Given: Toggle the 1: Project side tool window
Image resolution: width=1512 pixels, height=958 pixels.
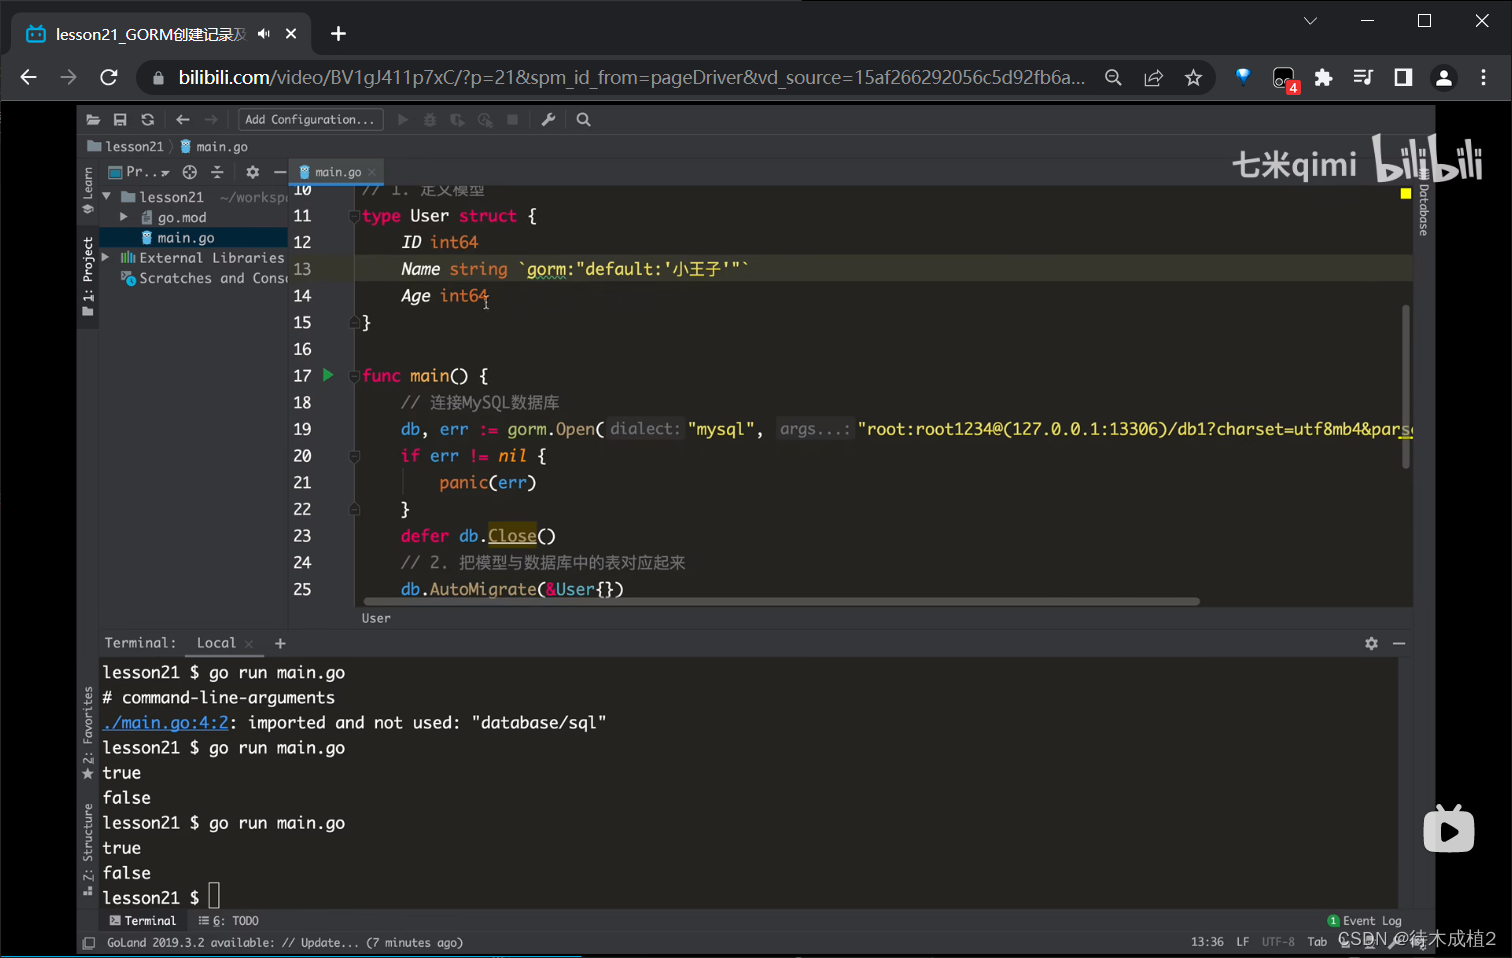Looking at the screenshot, I should point(88,277).
